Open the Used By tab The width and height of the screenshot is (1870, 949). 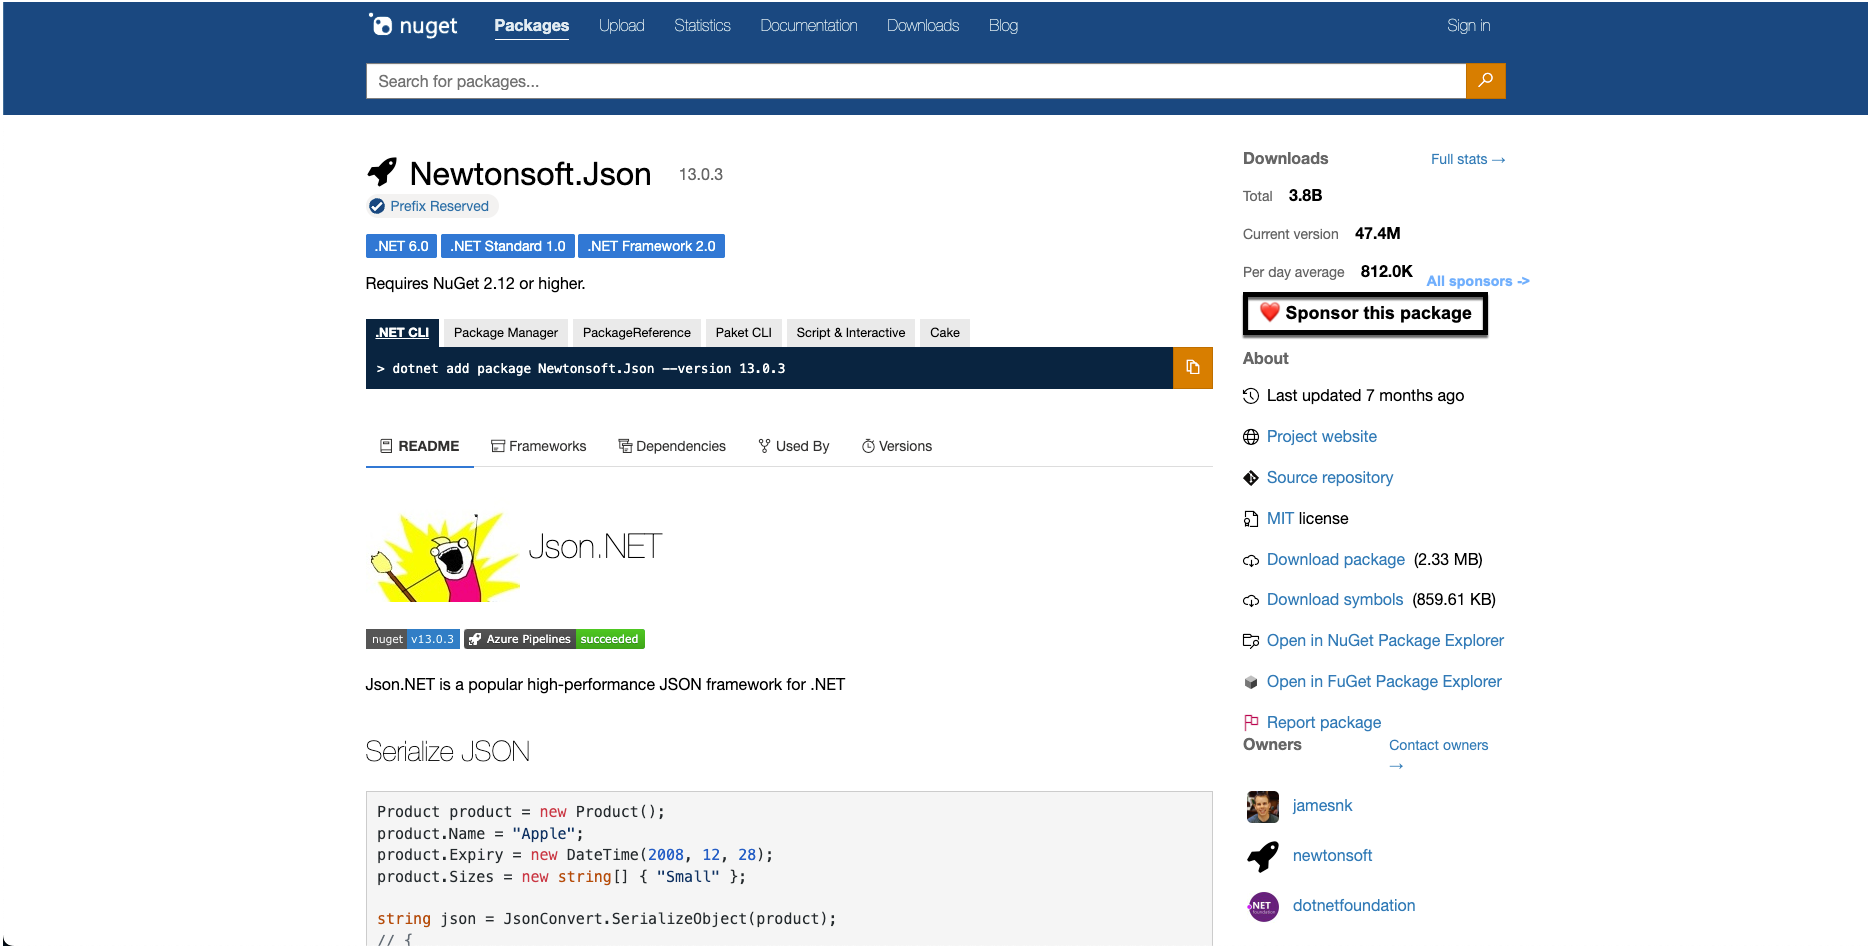pos(794,446)
